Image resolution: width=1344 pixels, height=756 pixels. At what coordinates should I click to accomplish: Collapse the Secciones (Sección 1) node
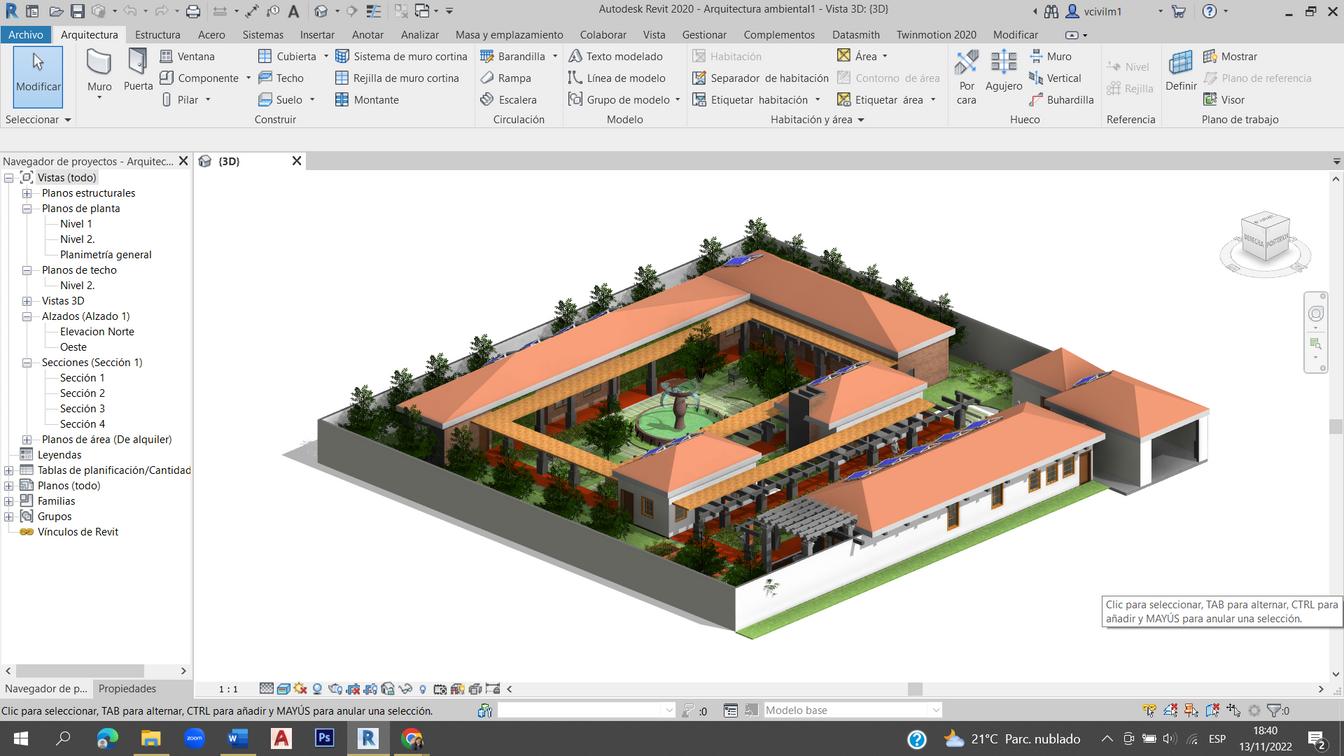27,363
